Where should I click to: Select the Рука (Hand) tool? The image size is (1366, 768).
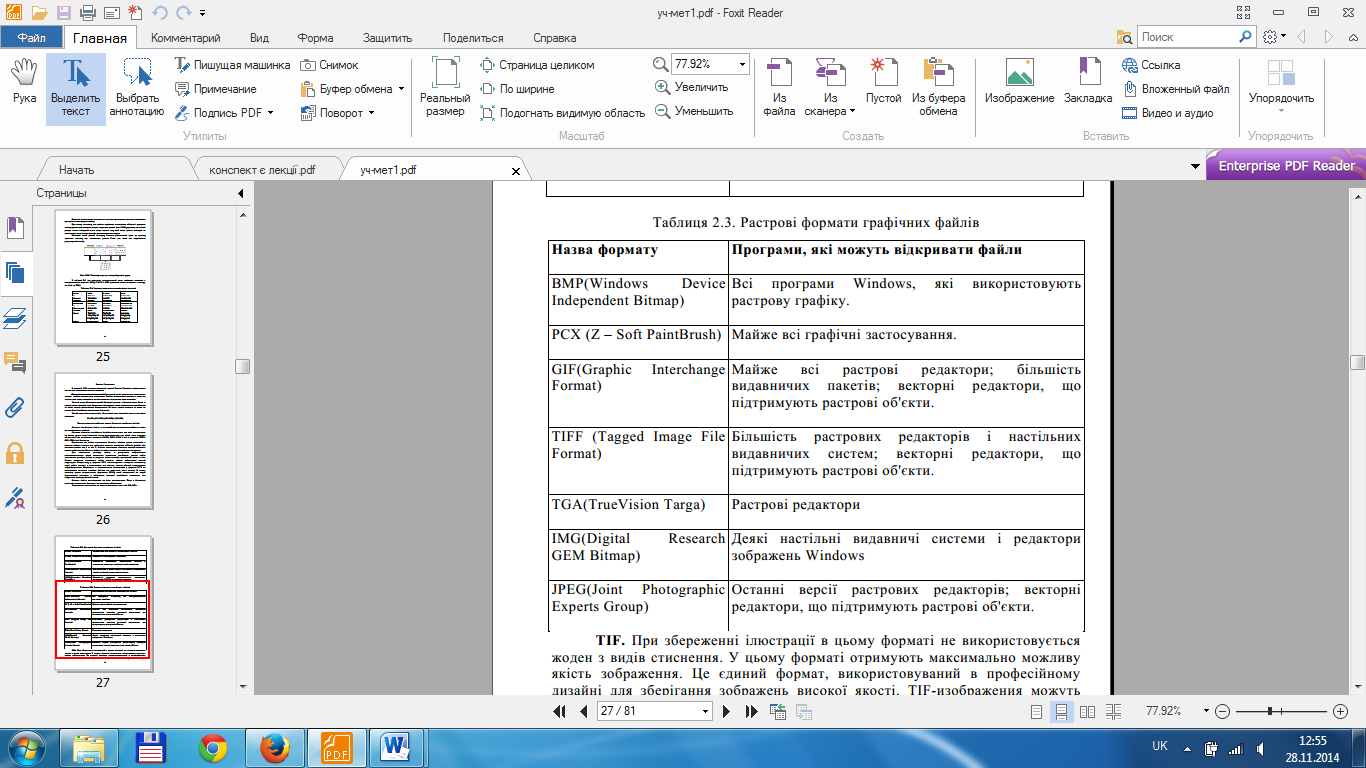click(24, 82)
